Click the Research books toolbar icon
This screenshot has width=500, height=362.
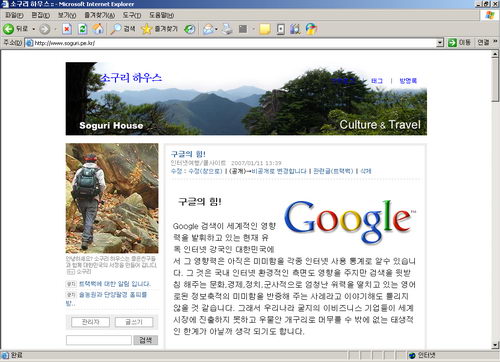(x=295, y=29)
